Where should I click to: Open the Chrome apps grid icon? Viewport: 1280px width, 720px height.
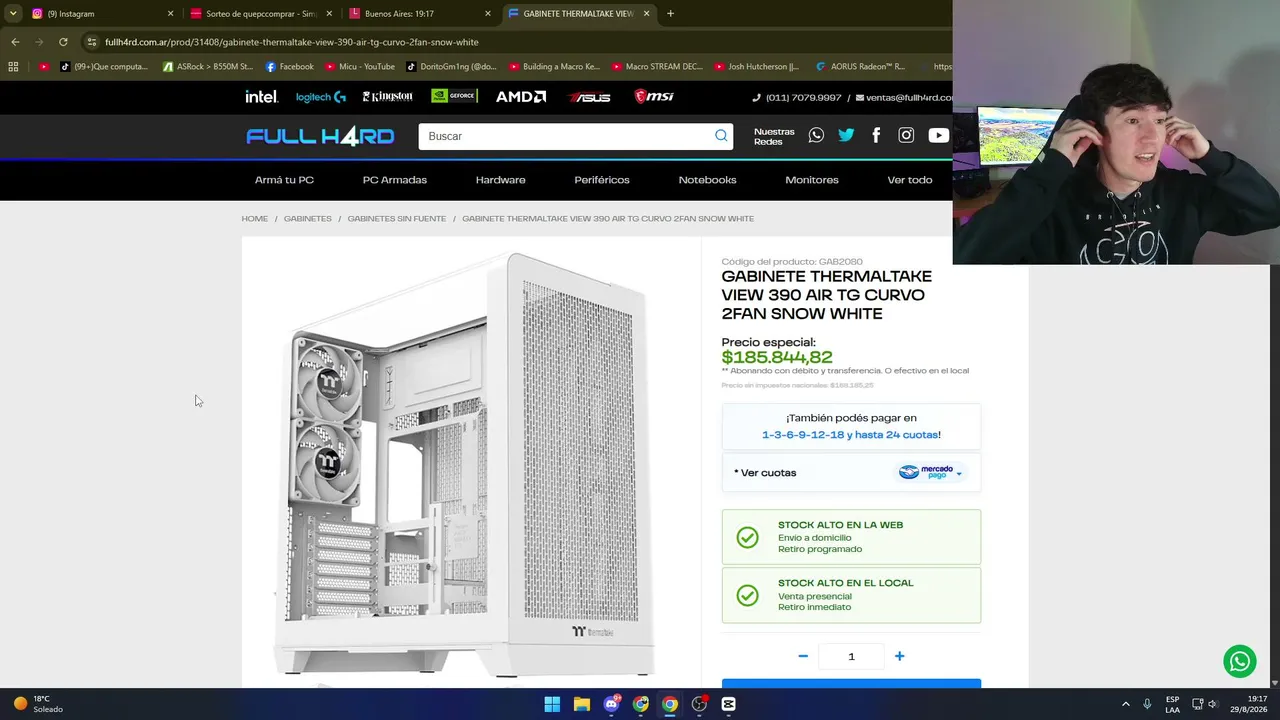(13, 67)
